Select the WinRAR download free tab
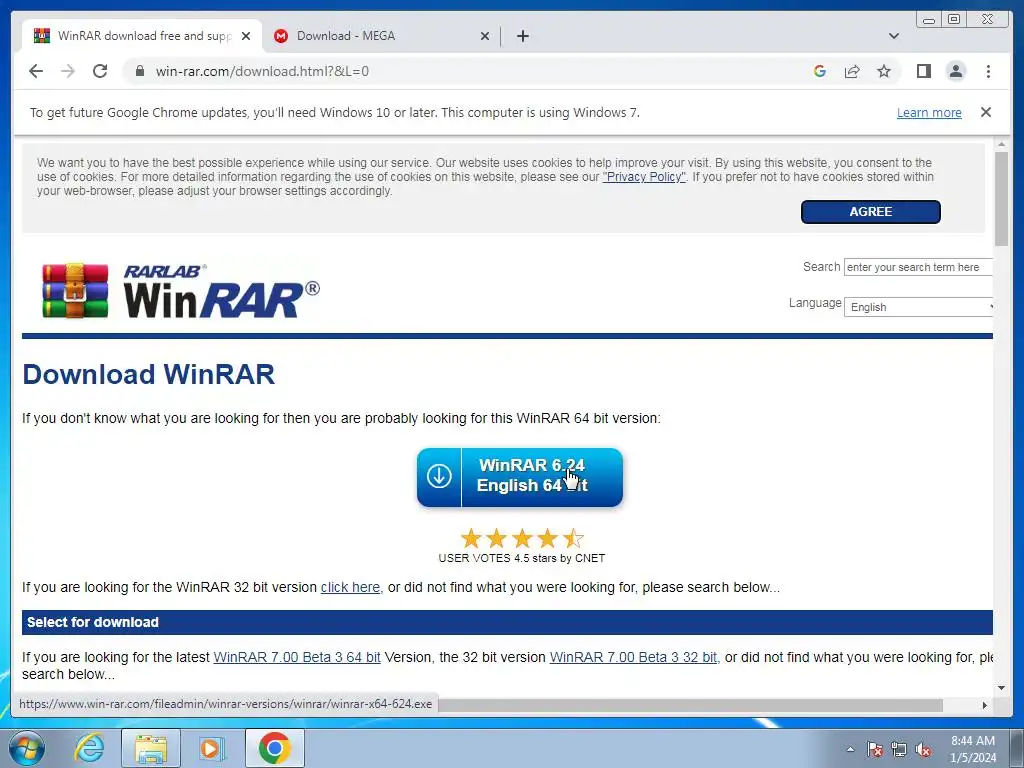Viewport: 1024px width, 768px height. [x=142, y=36]
